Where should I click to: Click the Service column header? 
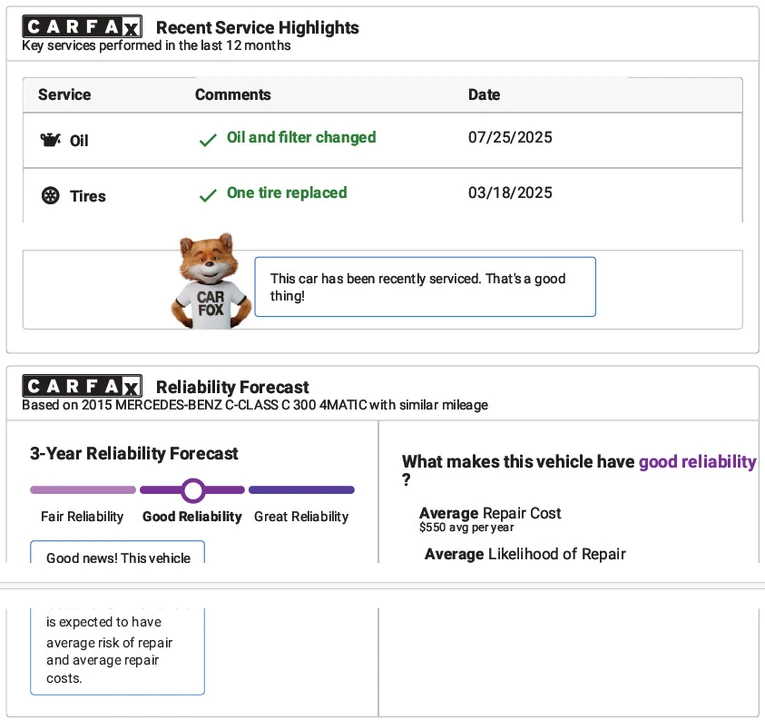(64, 94)
